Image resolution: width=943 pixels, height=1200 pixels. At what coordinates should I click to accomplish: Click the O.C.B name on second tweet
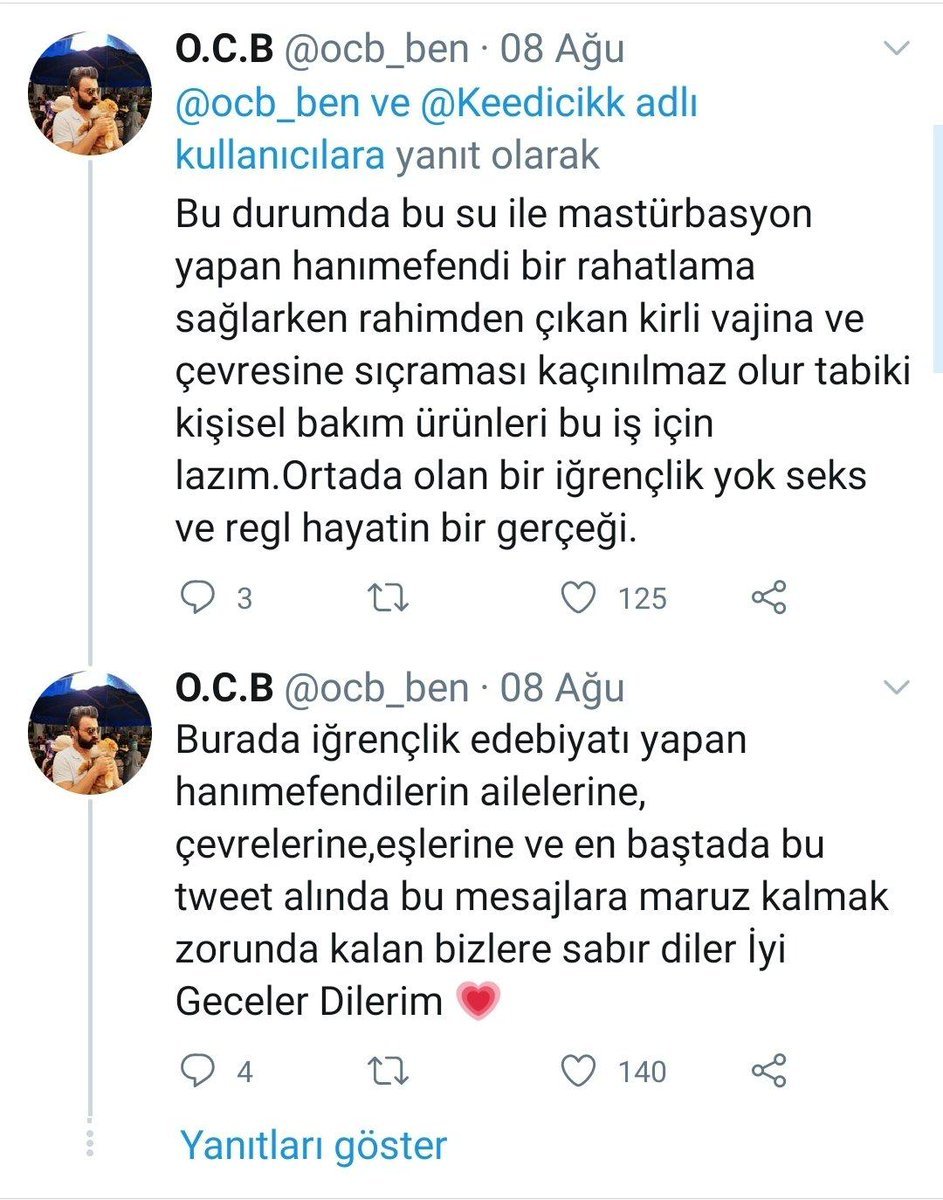click(x=224, y=688)
